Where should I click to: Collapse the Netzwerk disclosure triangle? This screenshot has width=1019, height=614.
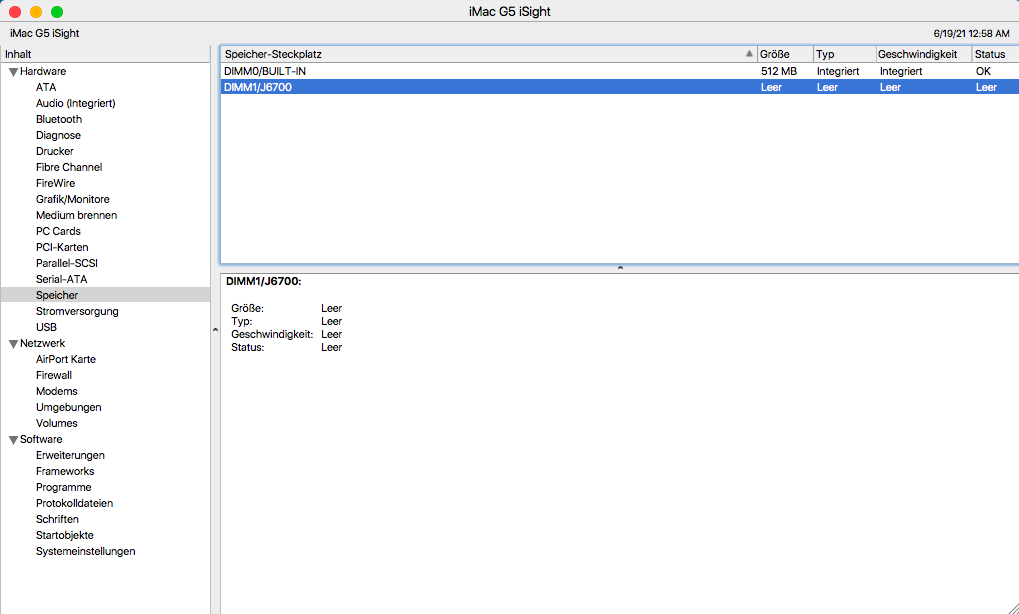tap(13, 344)
